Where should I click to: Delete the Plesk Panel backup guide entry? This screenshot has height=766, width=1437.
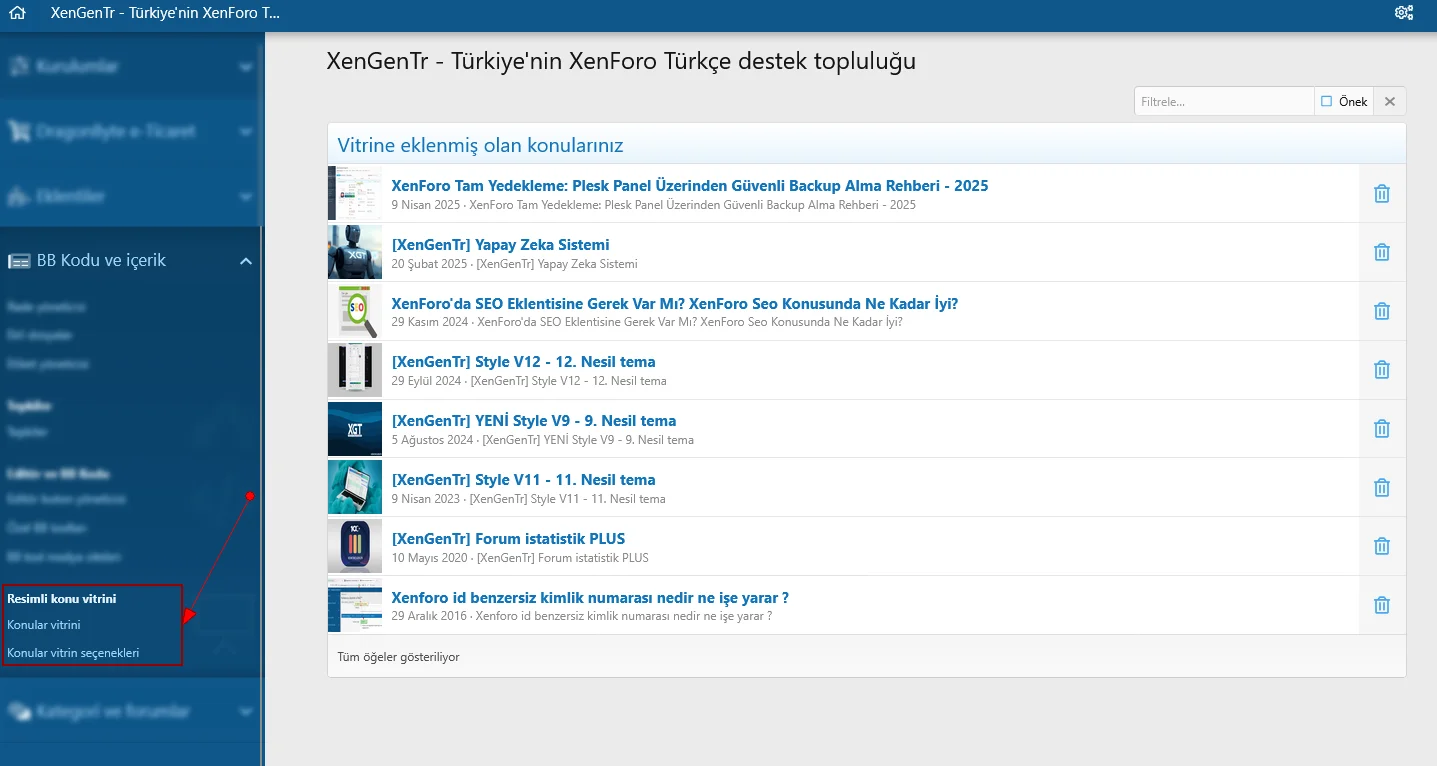pyautogui.click(x=1381, y=194)
